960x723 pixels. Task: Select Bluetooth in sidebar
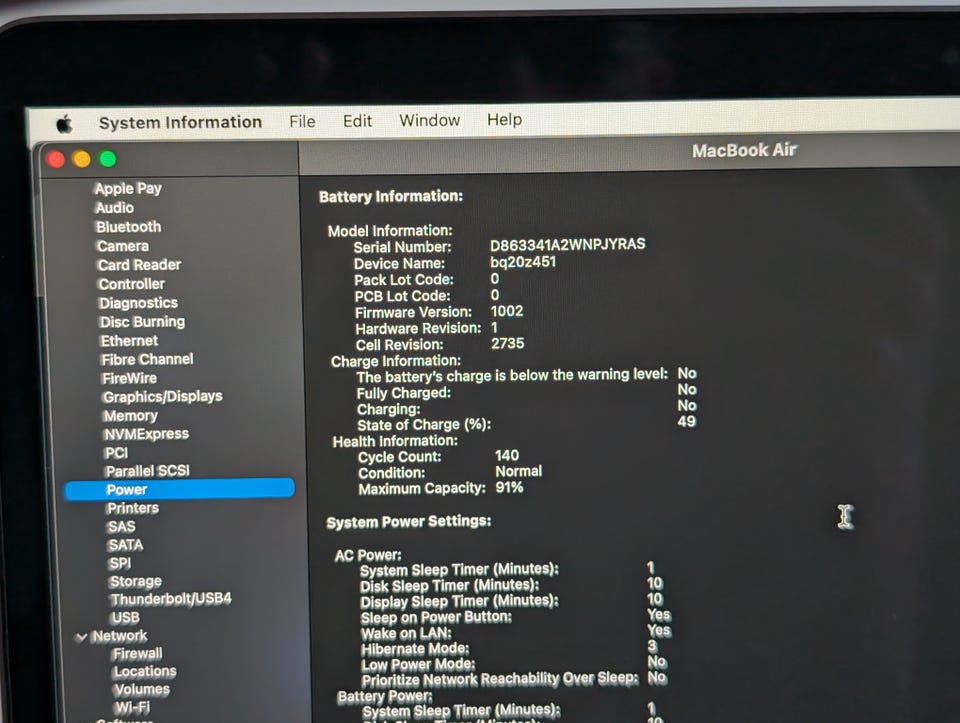[129, 227]
